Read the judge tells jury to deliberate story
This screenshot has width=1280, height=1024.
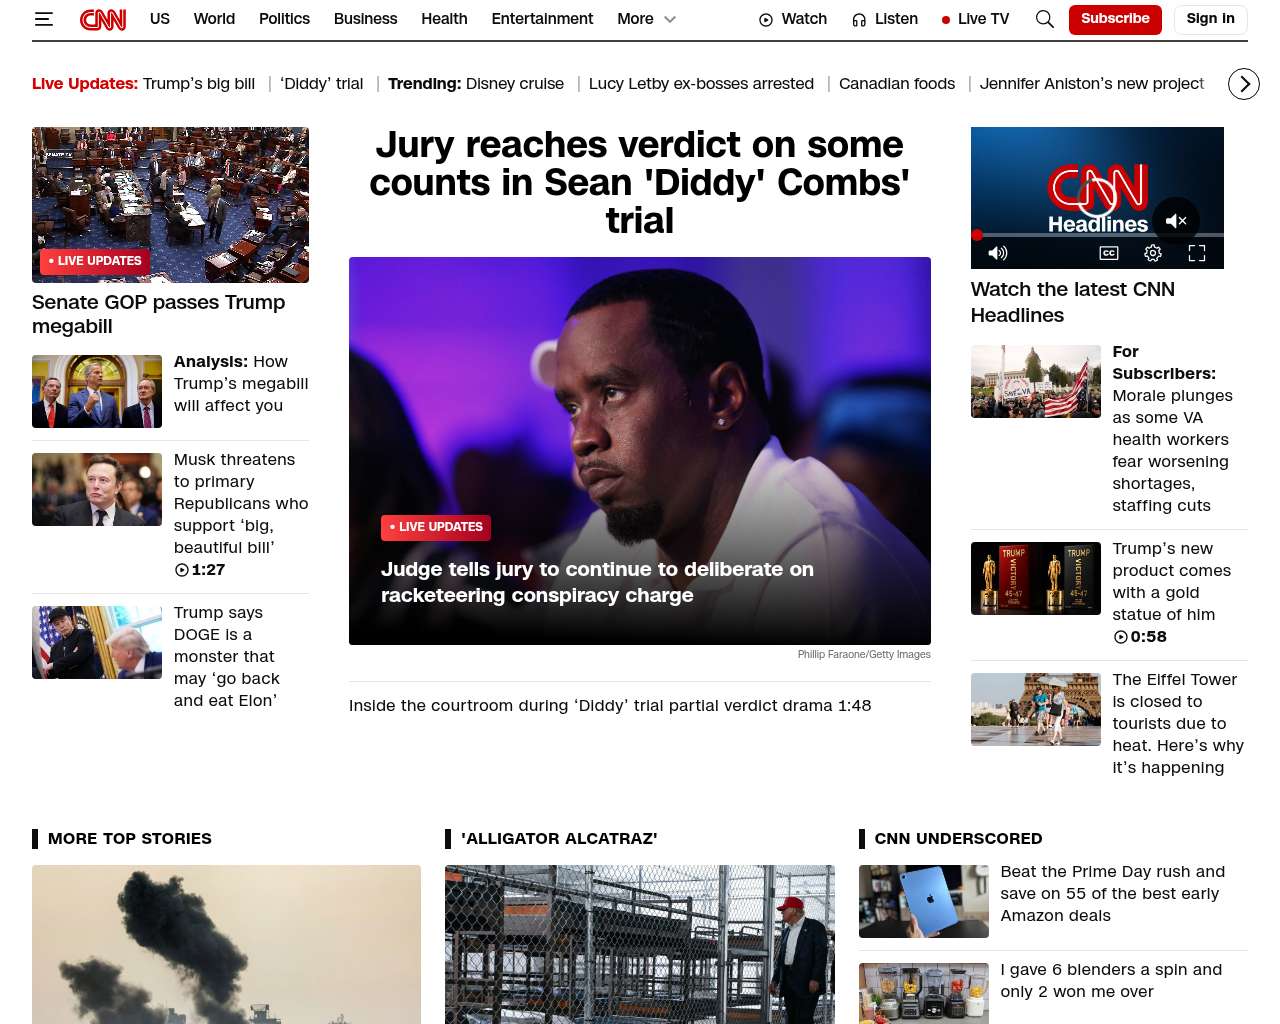597,582
